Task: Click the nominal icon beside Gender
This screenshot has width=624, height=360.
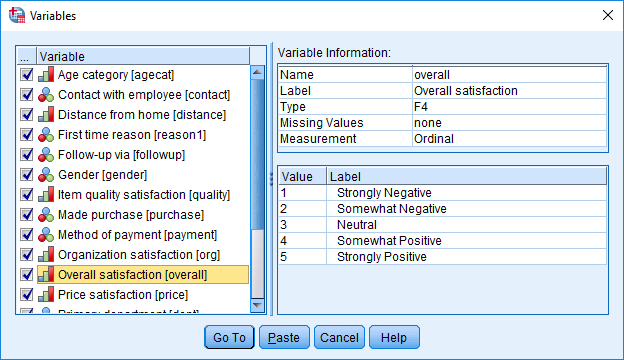Action: (46, 175)
